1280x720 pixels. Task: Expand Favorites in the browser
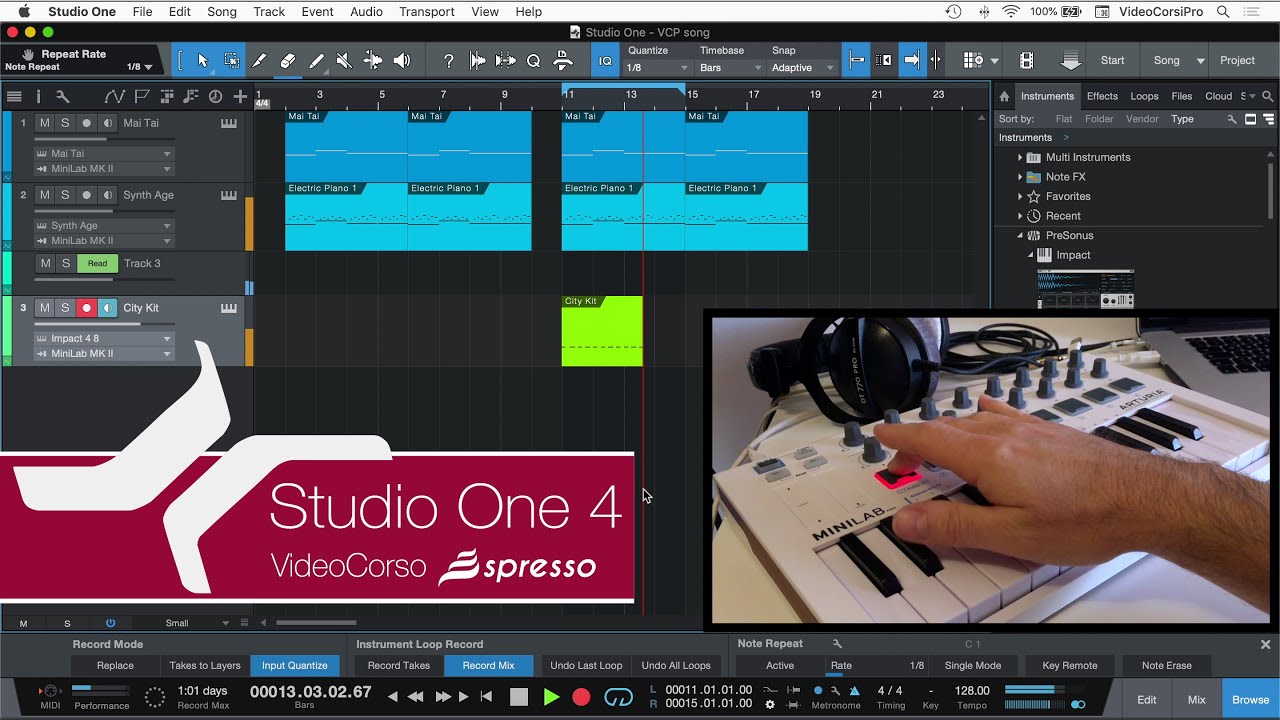[x=1020, y=196]
